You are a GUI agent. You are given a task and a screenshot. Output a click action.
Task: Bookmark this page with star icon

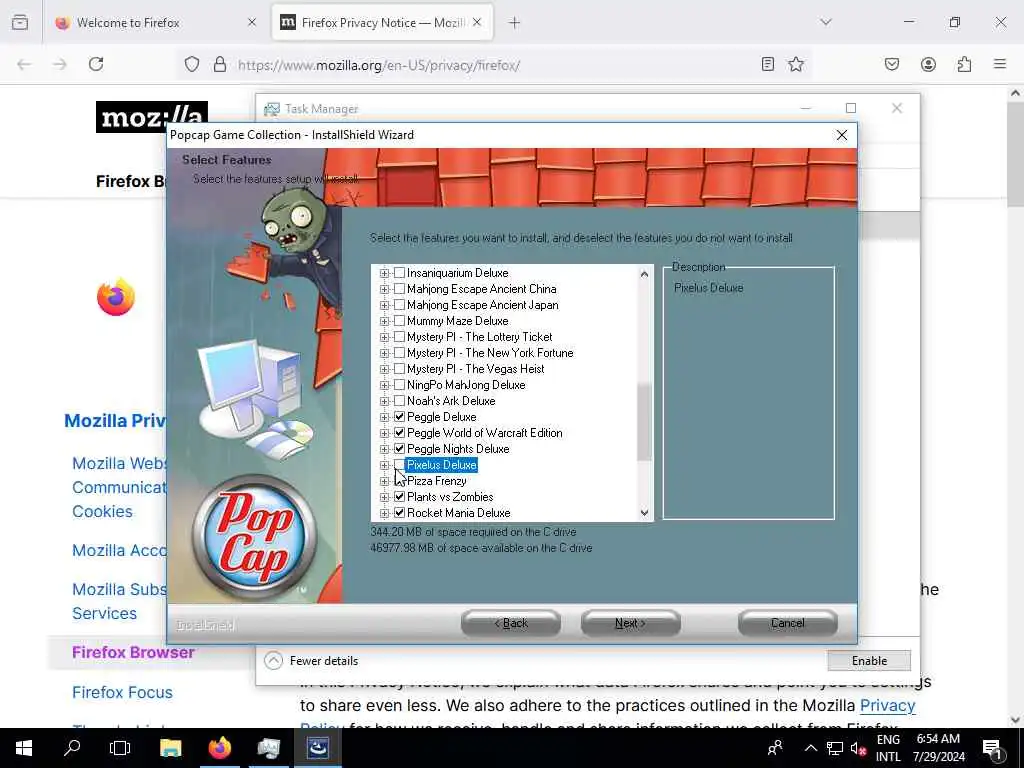click(x=795, y=64)
